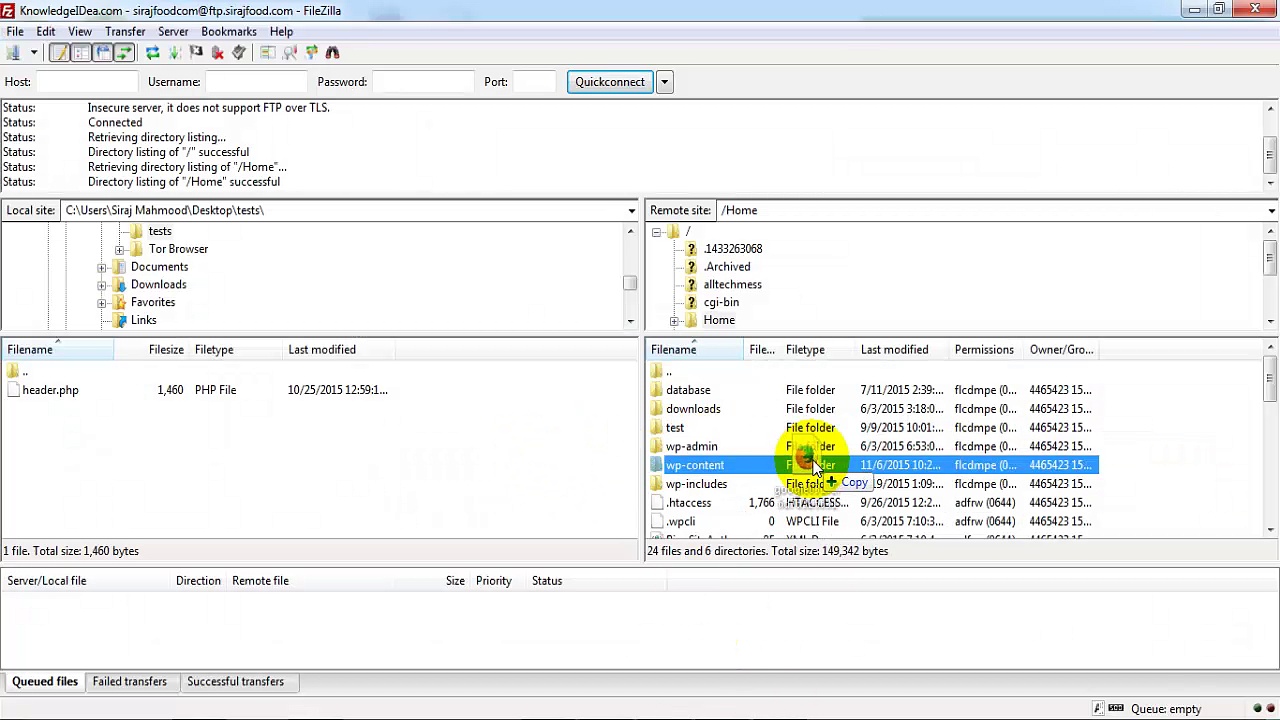Switch to the Successful transfers tab

pyautogui.click(x=235, y=682)
